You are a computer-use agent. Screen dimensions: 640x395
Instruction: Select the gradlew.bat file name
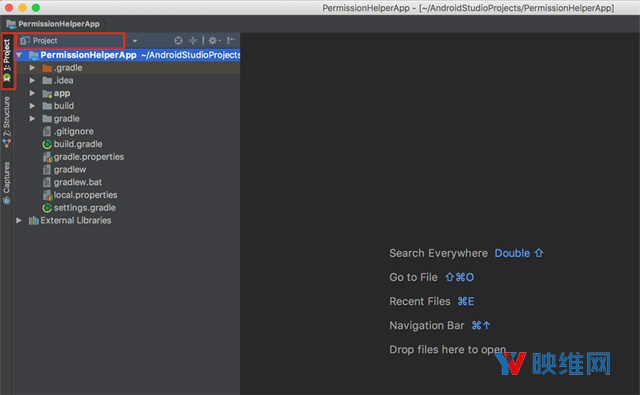point(78,182)
